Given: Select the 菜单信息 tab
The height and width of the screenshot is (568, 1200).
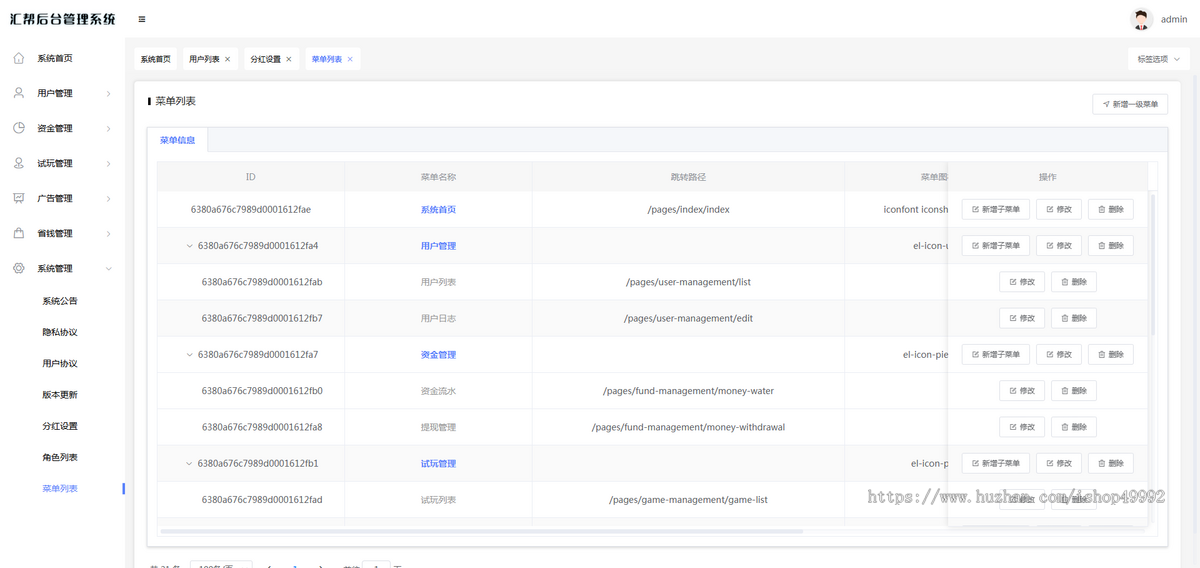Looking at the screenshot, I should pyautogui.click(x=177, y=140).
